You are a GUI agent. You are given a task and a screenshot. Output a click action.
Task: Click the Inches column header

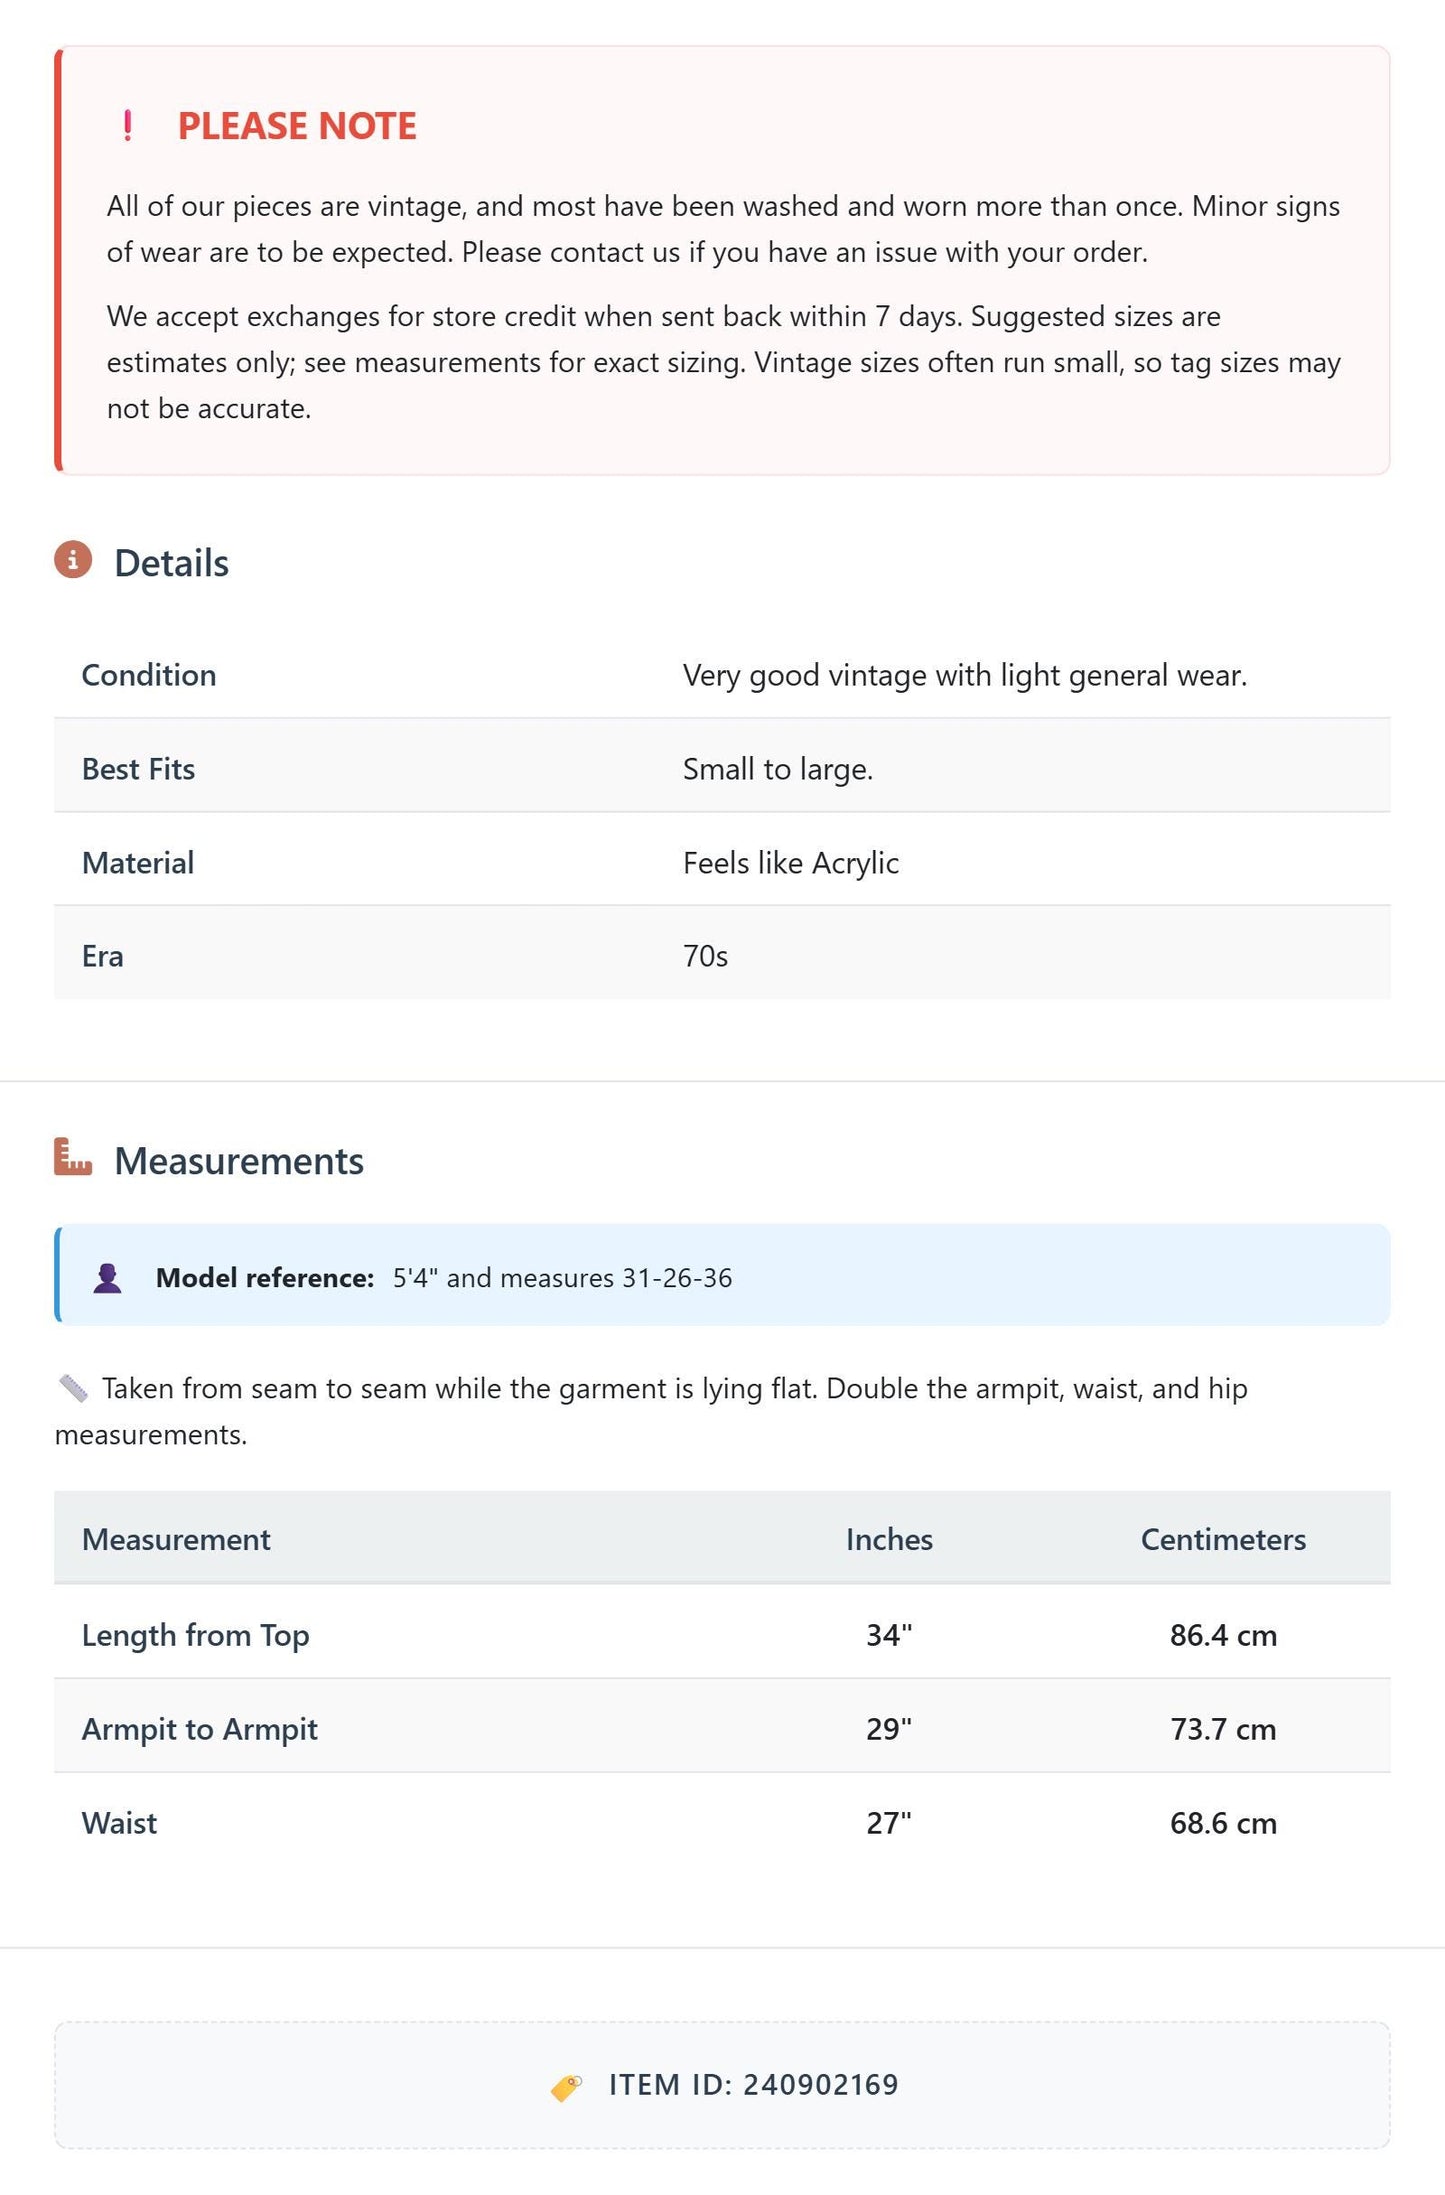click(889, 1539)
